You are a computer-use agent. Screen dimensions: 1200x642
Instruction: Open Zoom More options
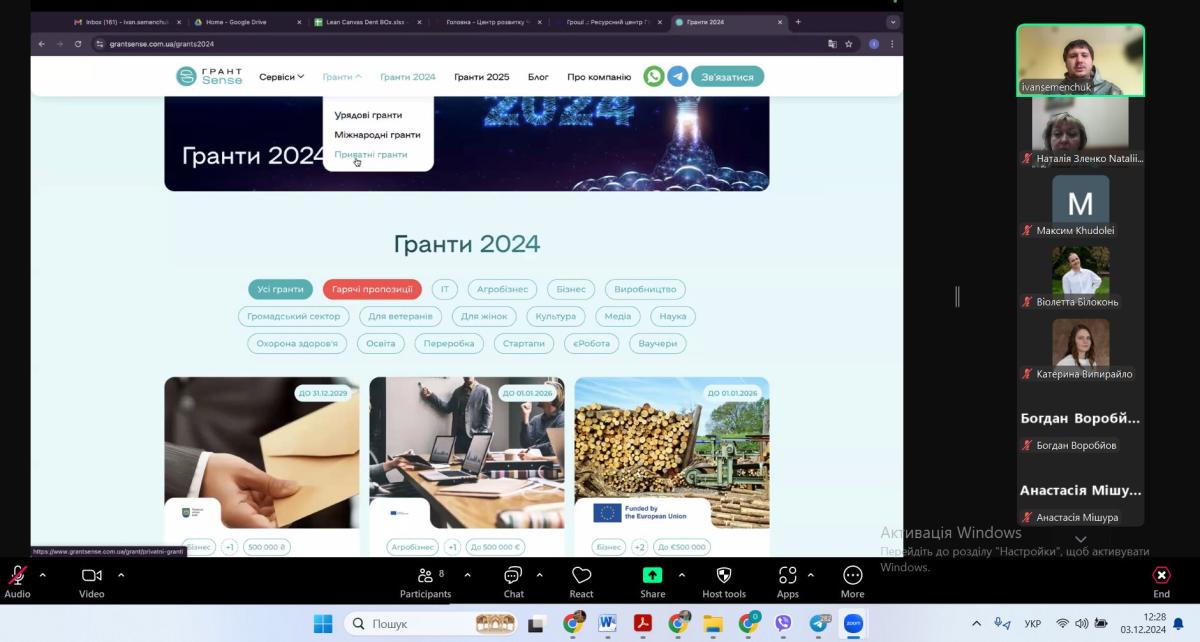(x=852, y=581)
